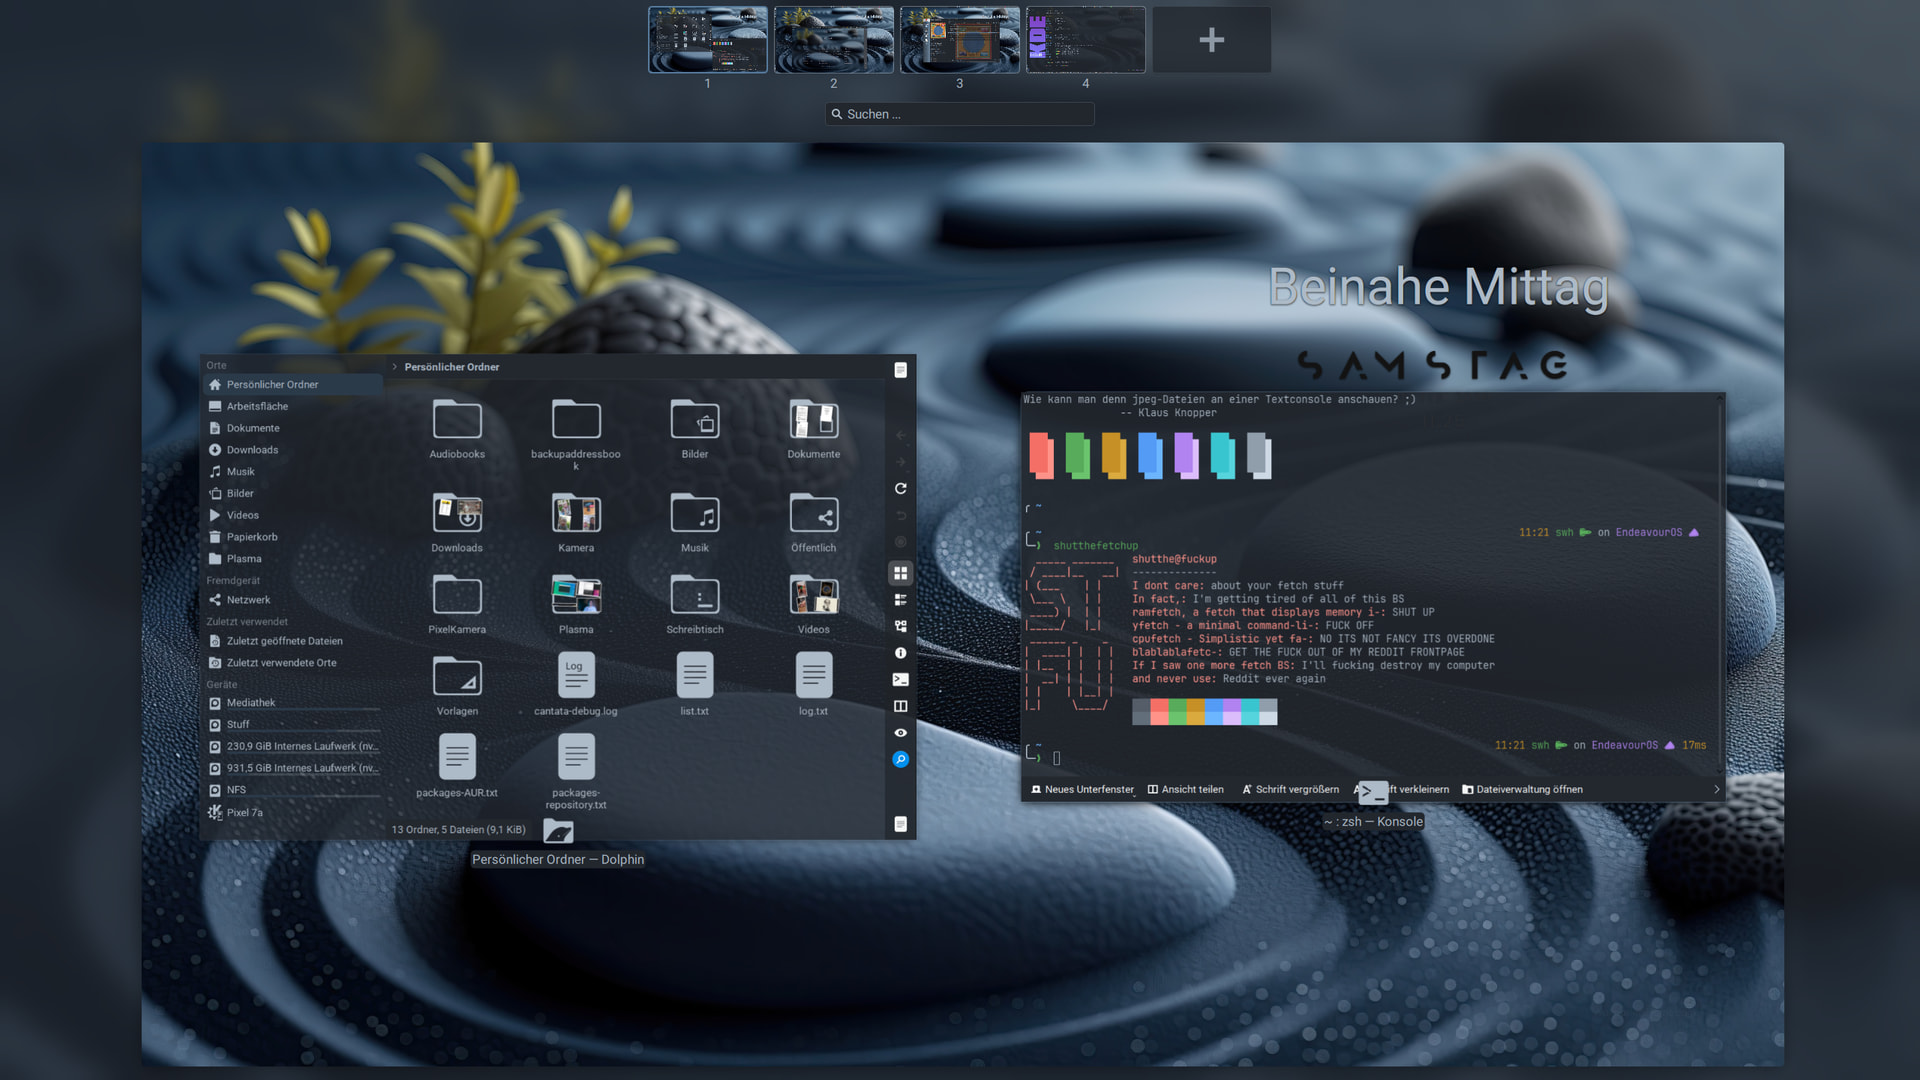Select Downloads in the places sidebar
Viewport: 1920px width, 1080px height.
click(252, 450)
